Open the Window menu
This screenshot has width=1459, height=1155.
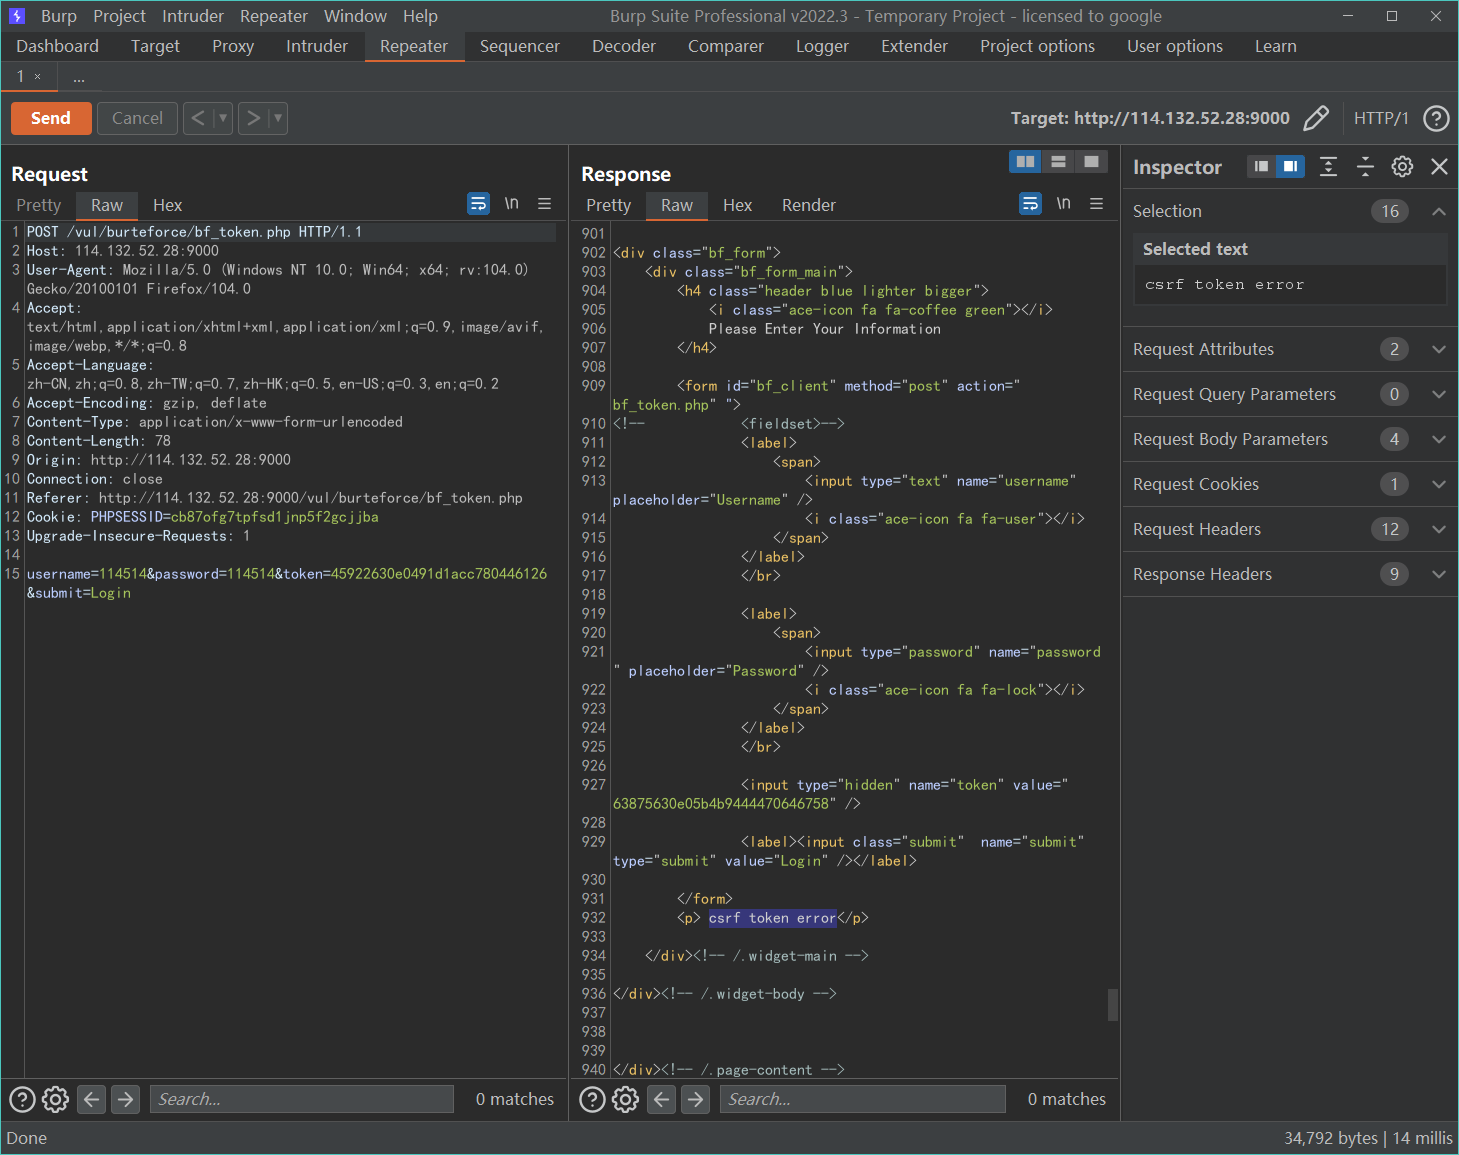point(355,16)
